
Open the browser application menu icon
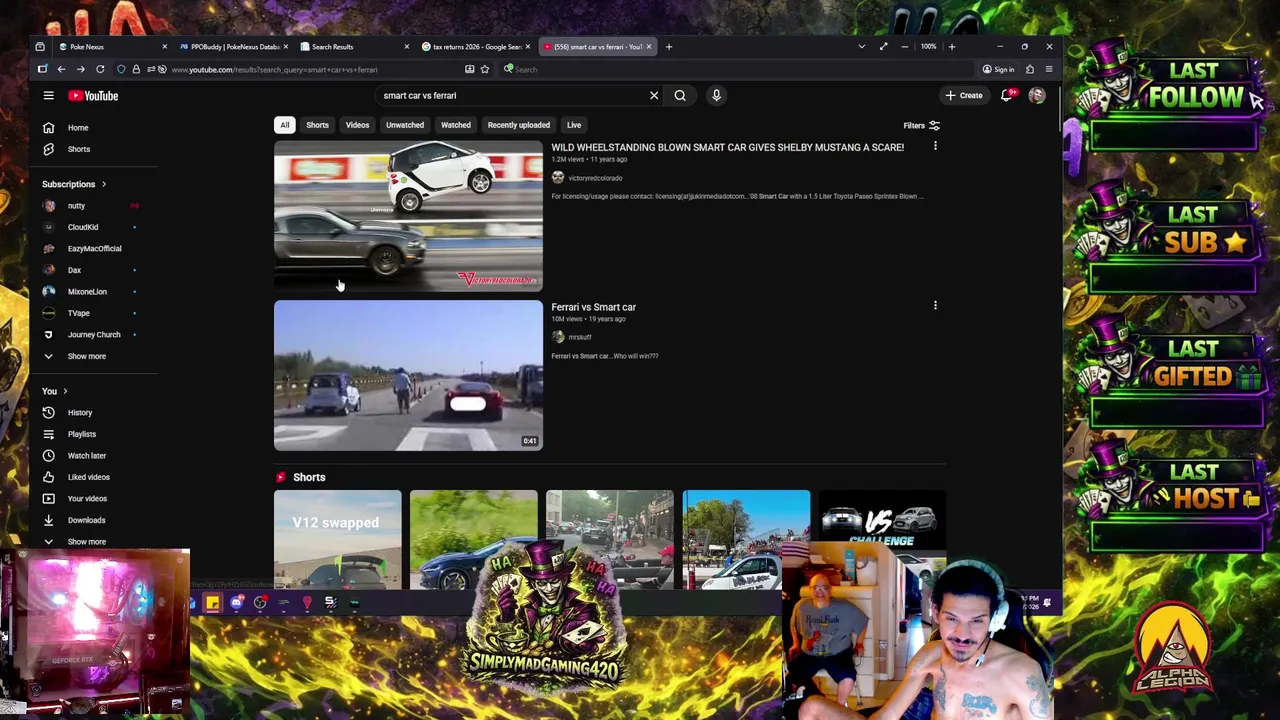pyautogui.click(x=1049, y=69)
